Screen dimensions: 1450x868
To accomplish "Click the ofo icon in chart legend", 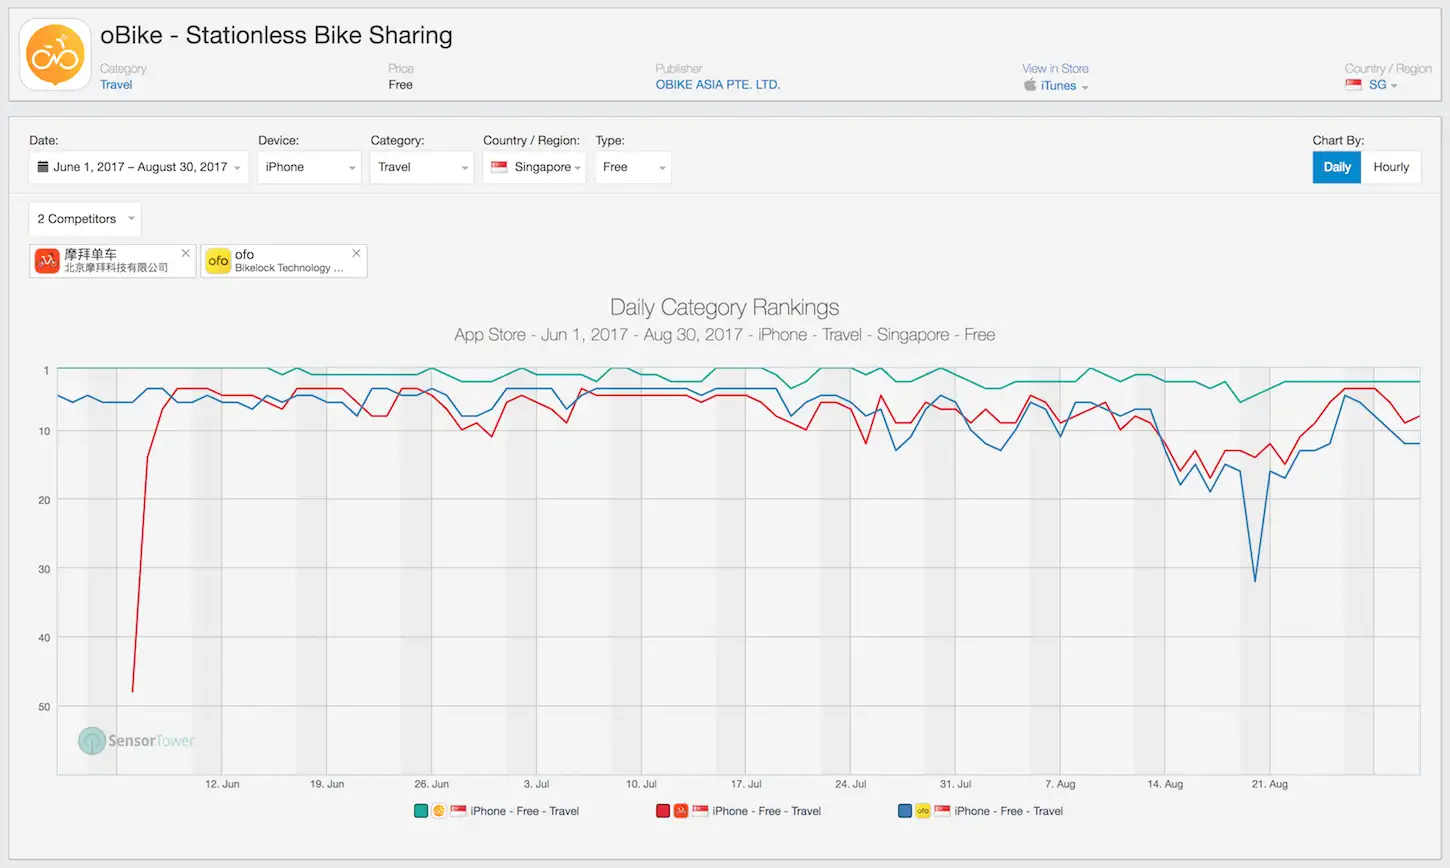I will [x=923, y=811].
